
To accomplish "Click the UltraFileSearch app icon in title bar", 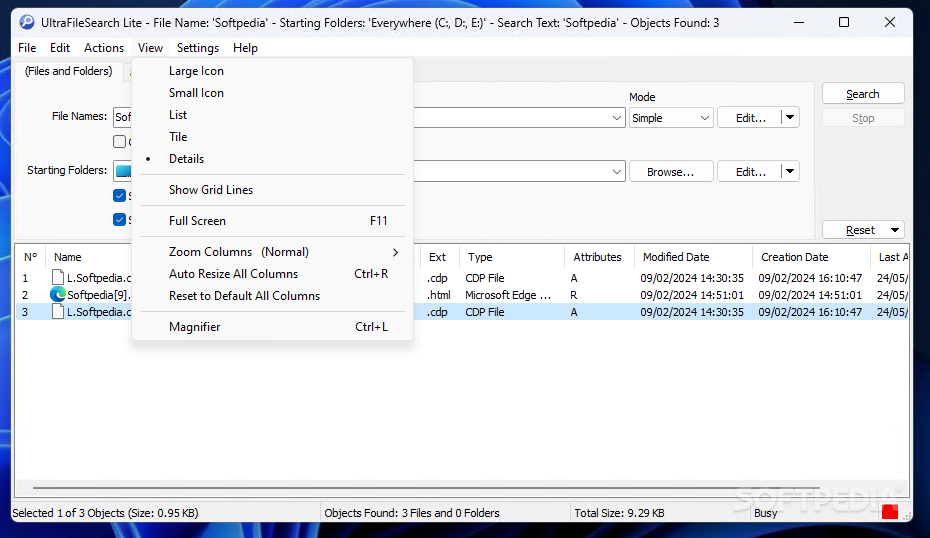I will point(27,23).
